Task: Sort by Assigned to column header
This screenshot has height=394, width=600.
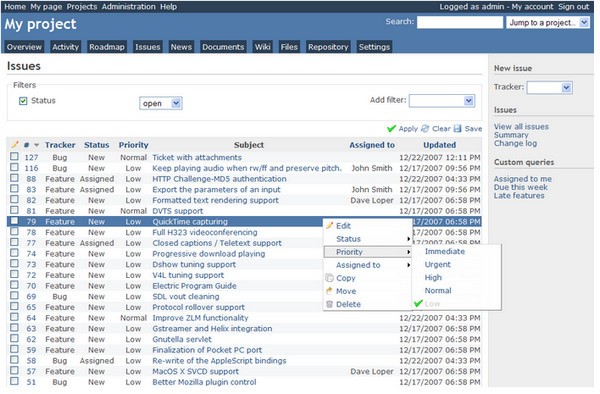Action: click(x=372, y=145)
